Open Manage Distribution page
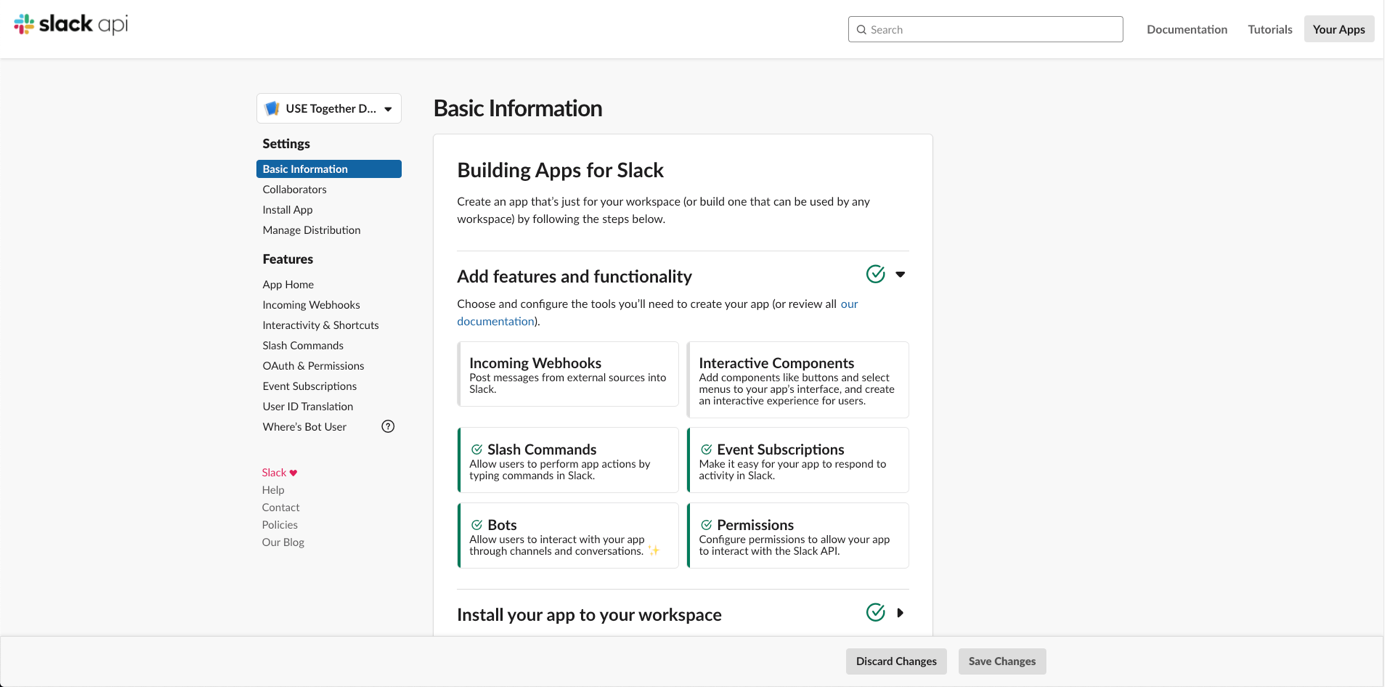The image size is (1385, 687). 312,230
